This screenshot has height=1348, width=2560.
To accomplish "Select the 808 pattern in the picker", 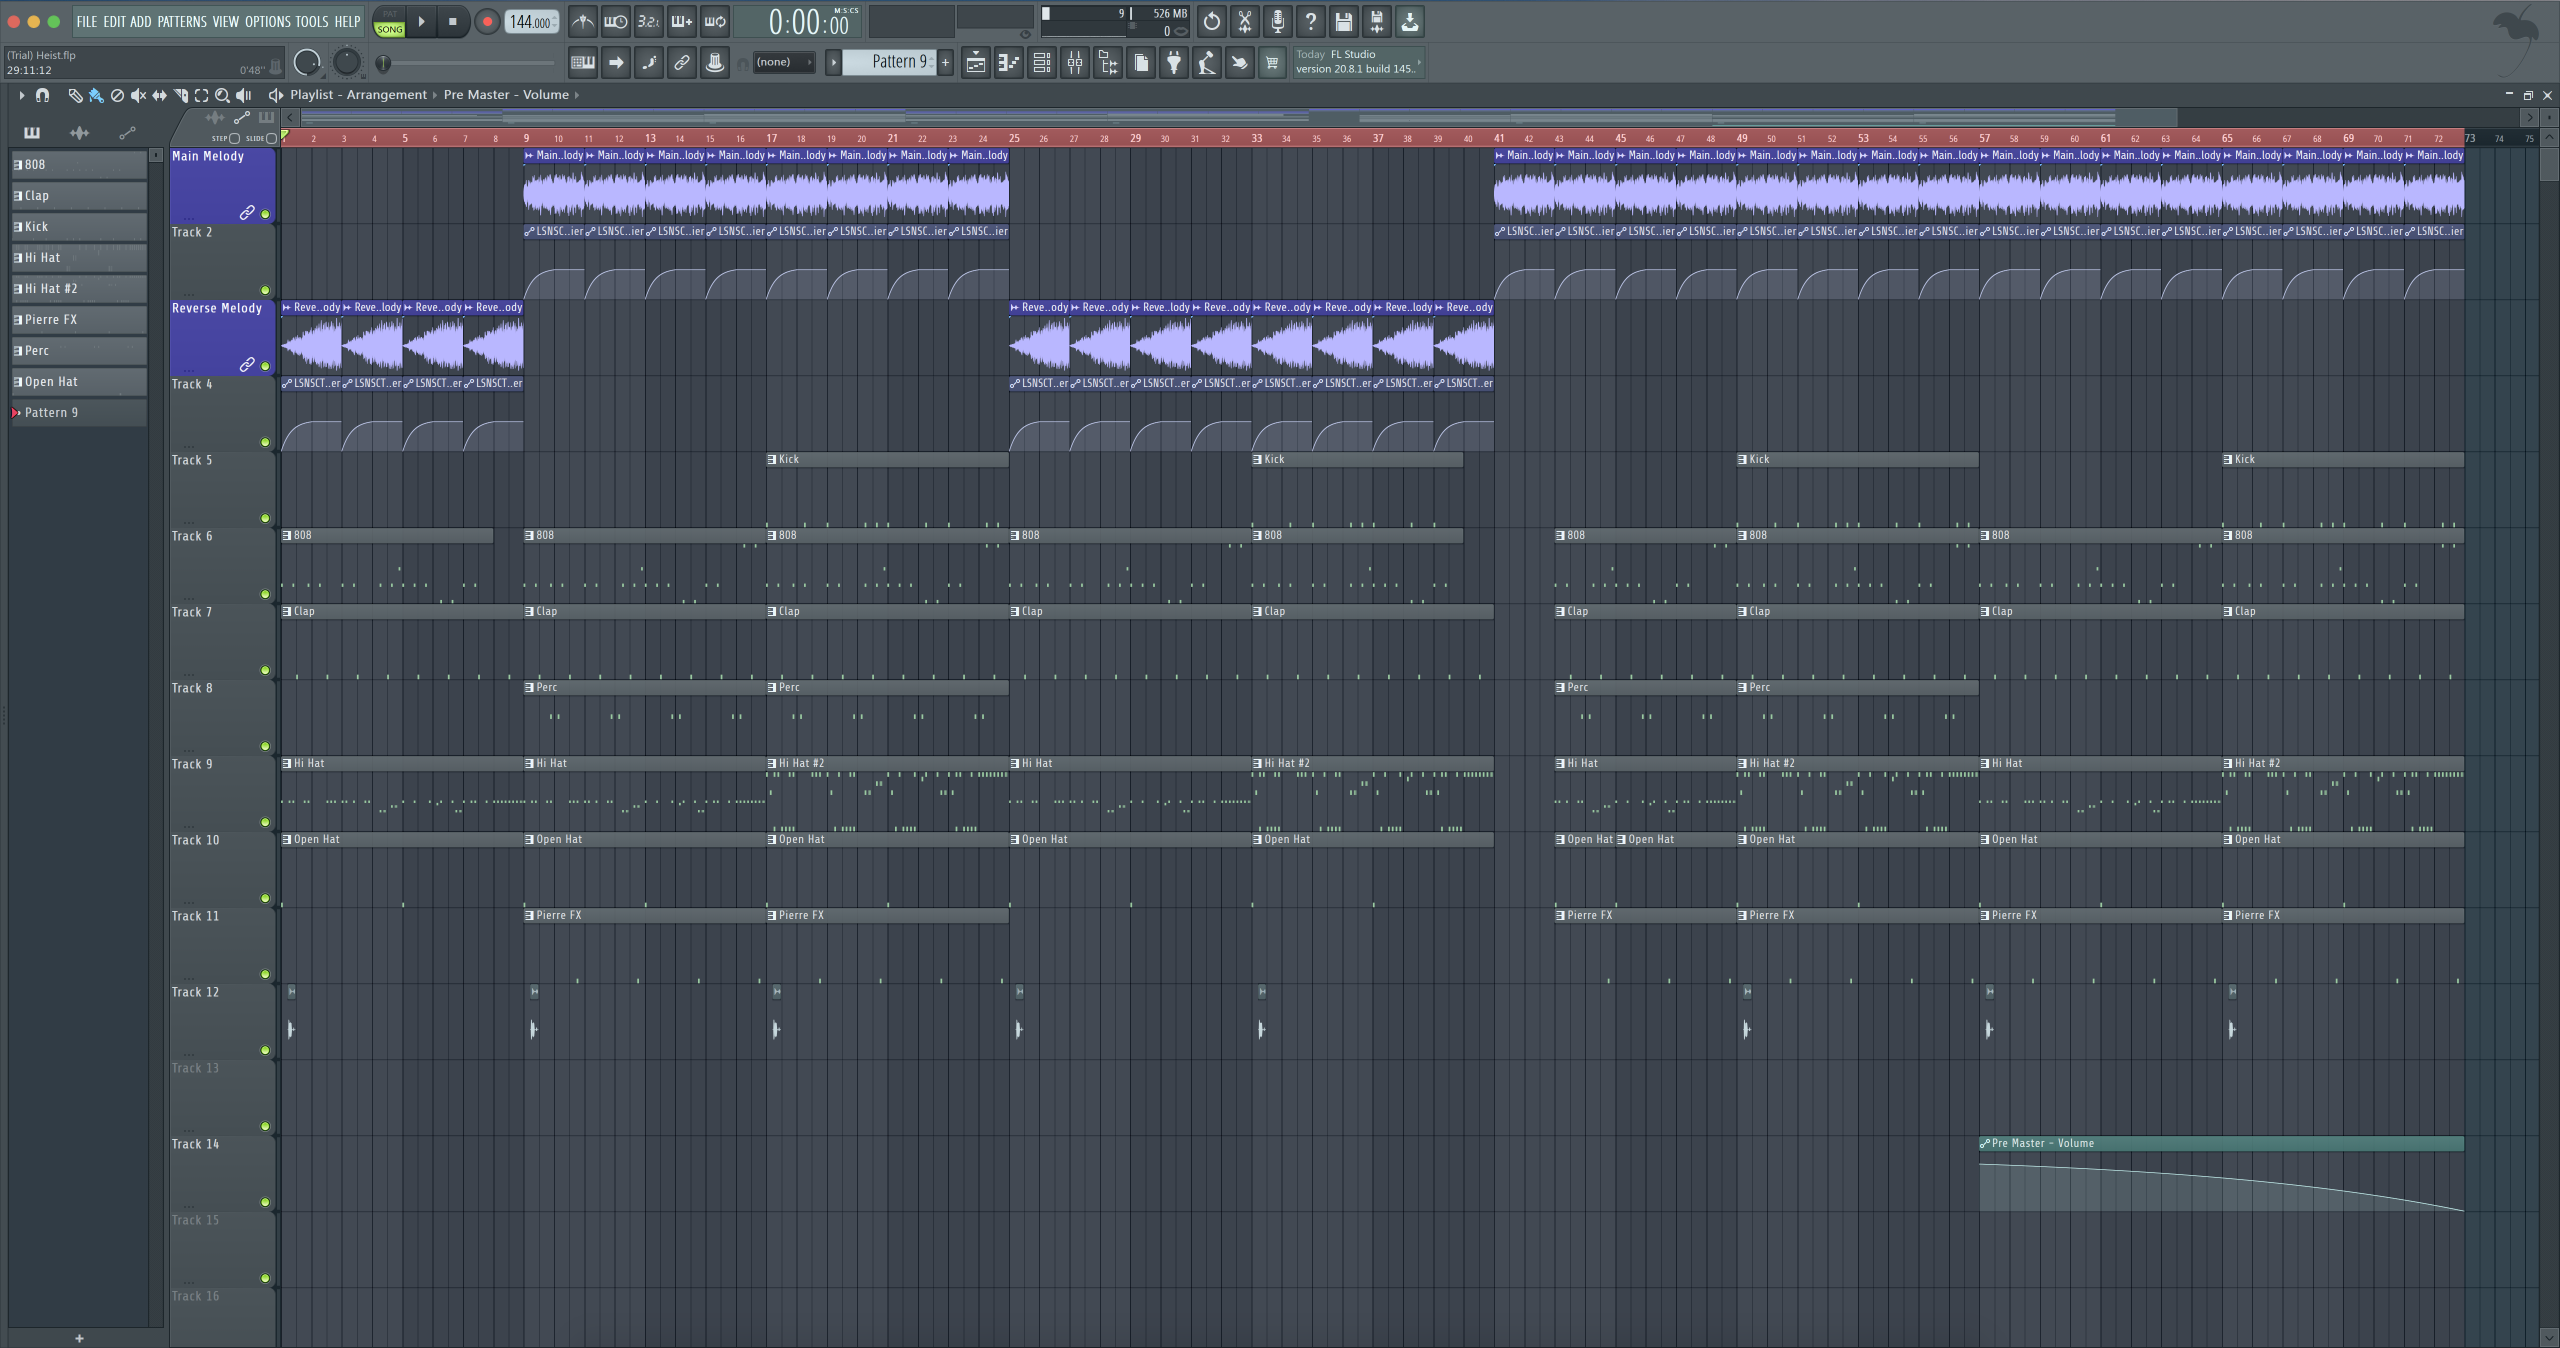I will pyautogui.click(x=79, y=165).
